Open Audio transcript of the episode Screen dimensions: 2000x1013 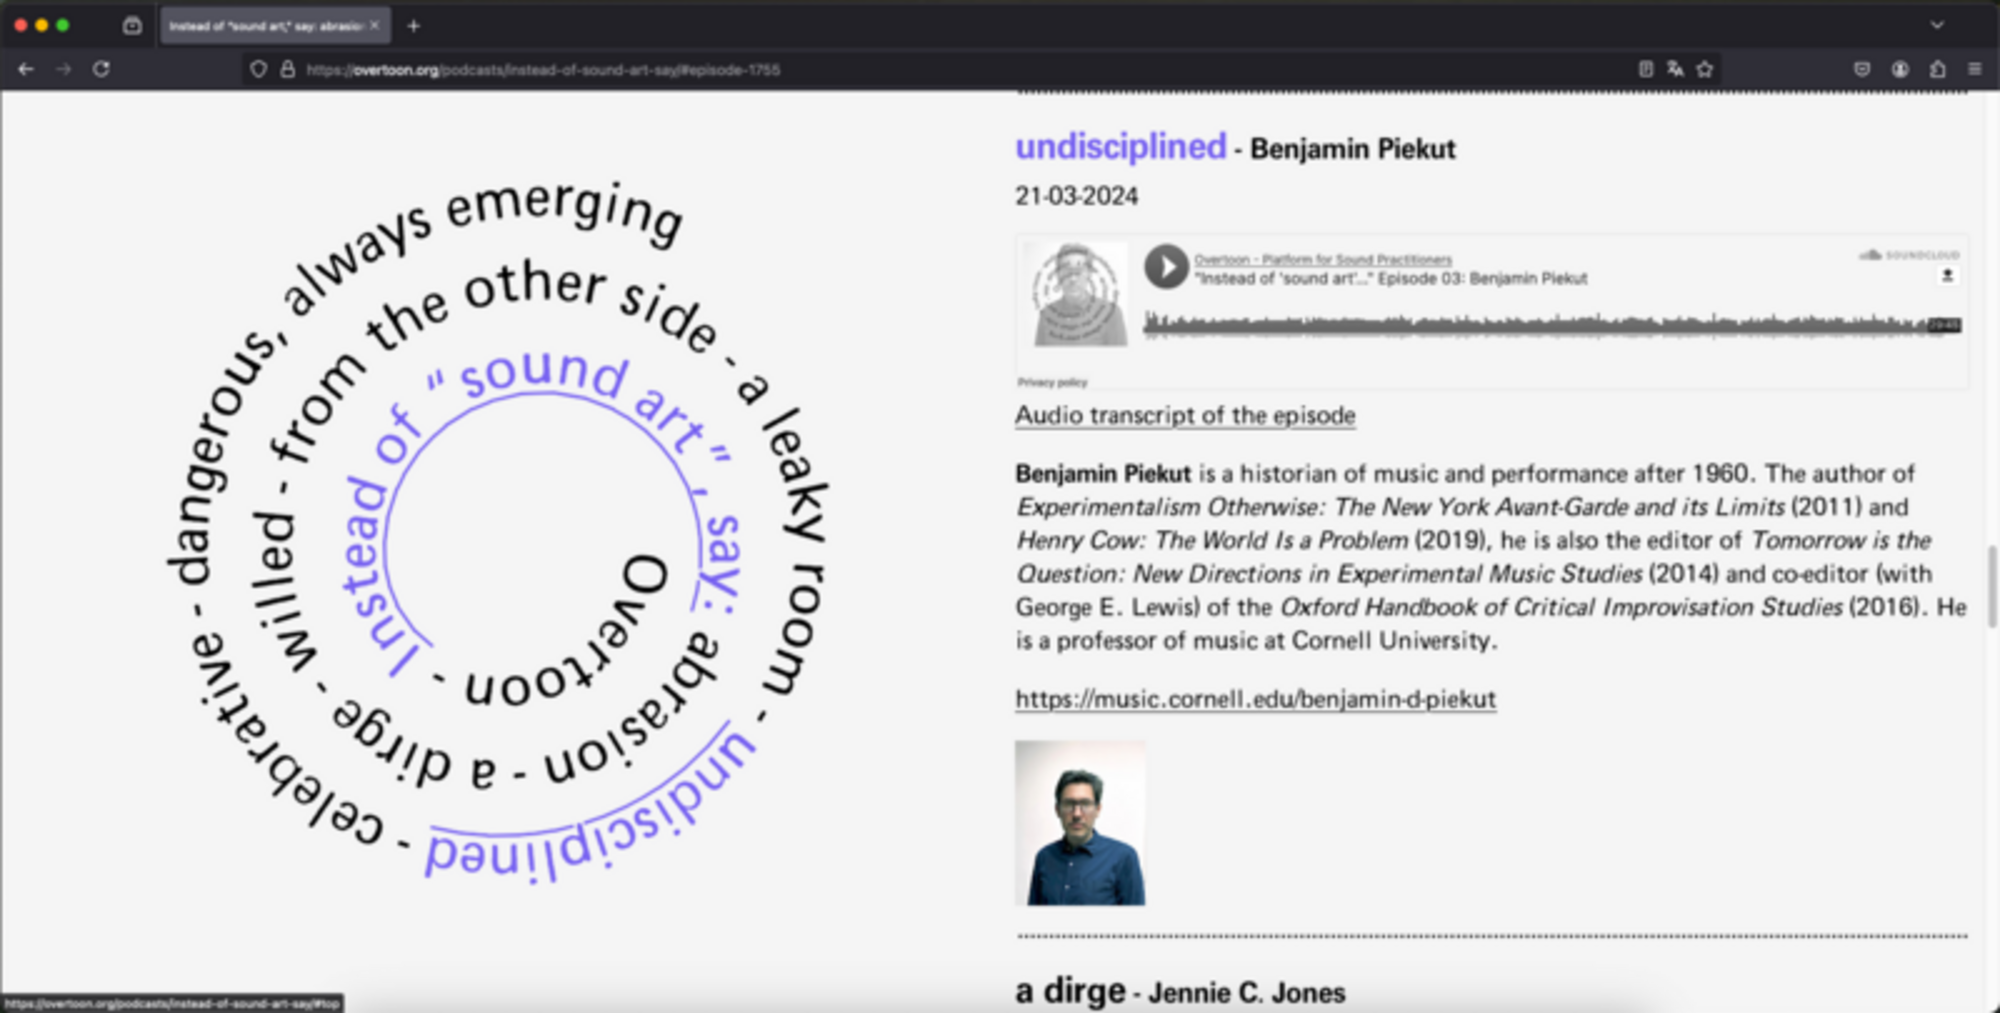tap(1184, 415)
